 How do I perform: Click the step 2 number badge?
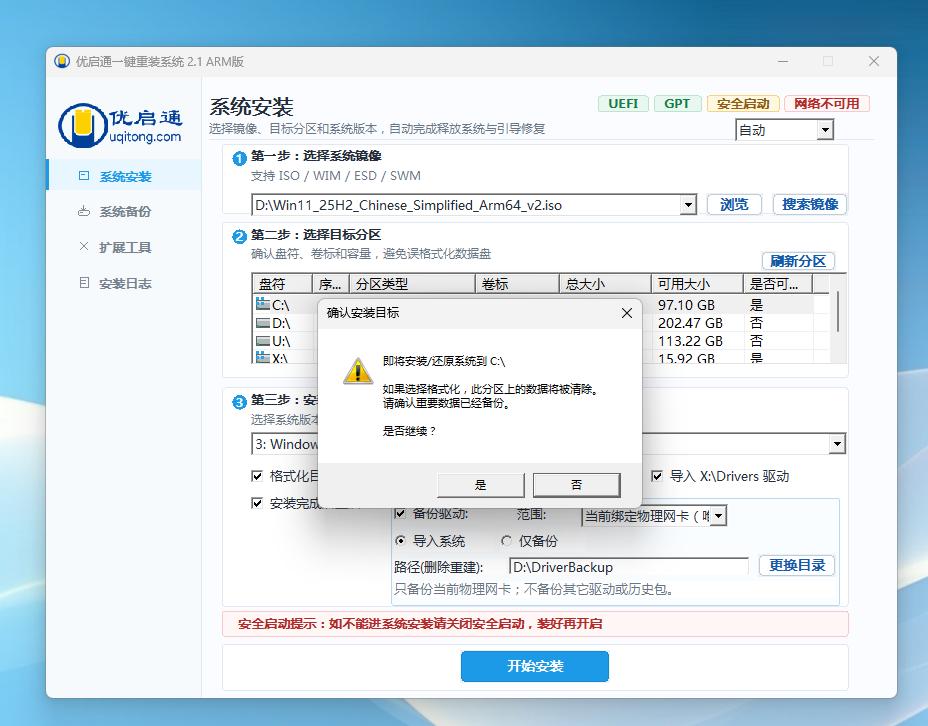point(239,237)
